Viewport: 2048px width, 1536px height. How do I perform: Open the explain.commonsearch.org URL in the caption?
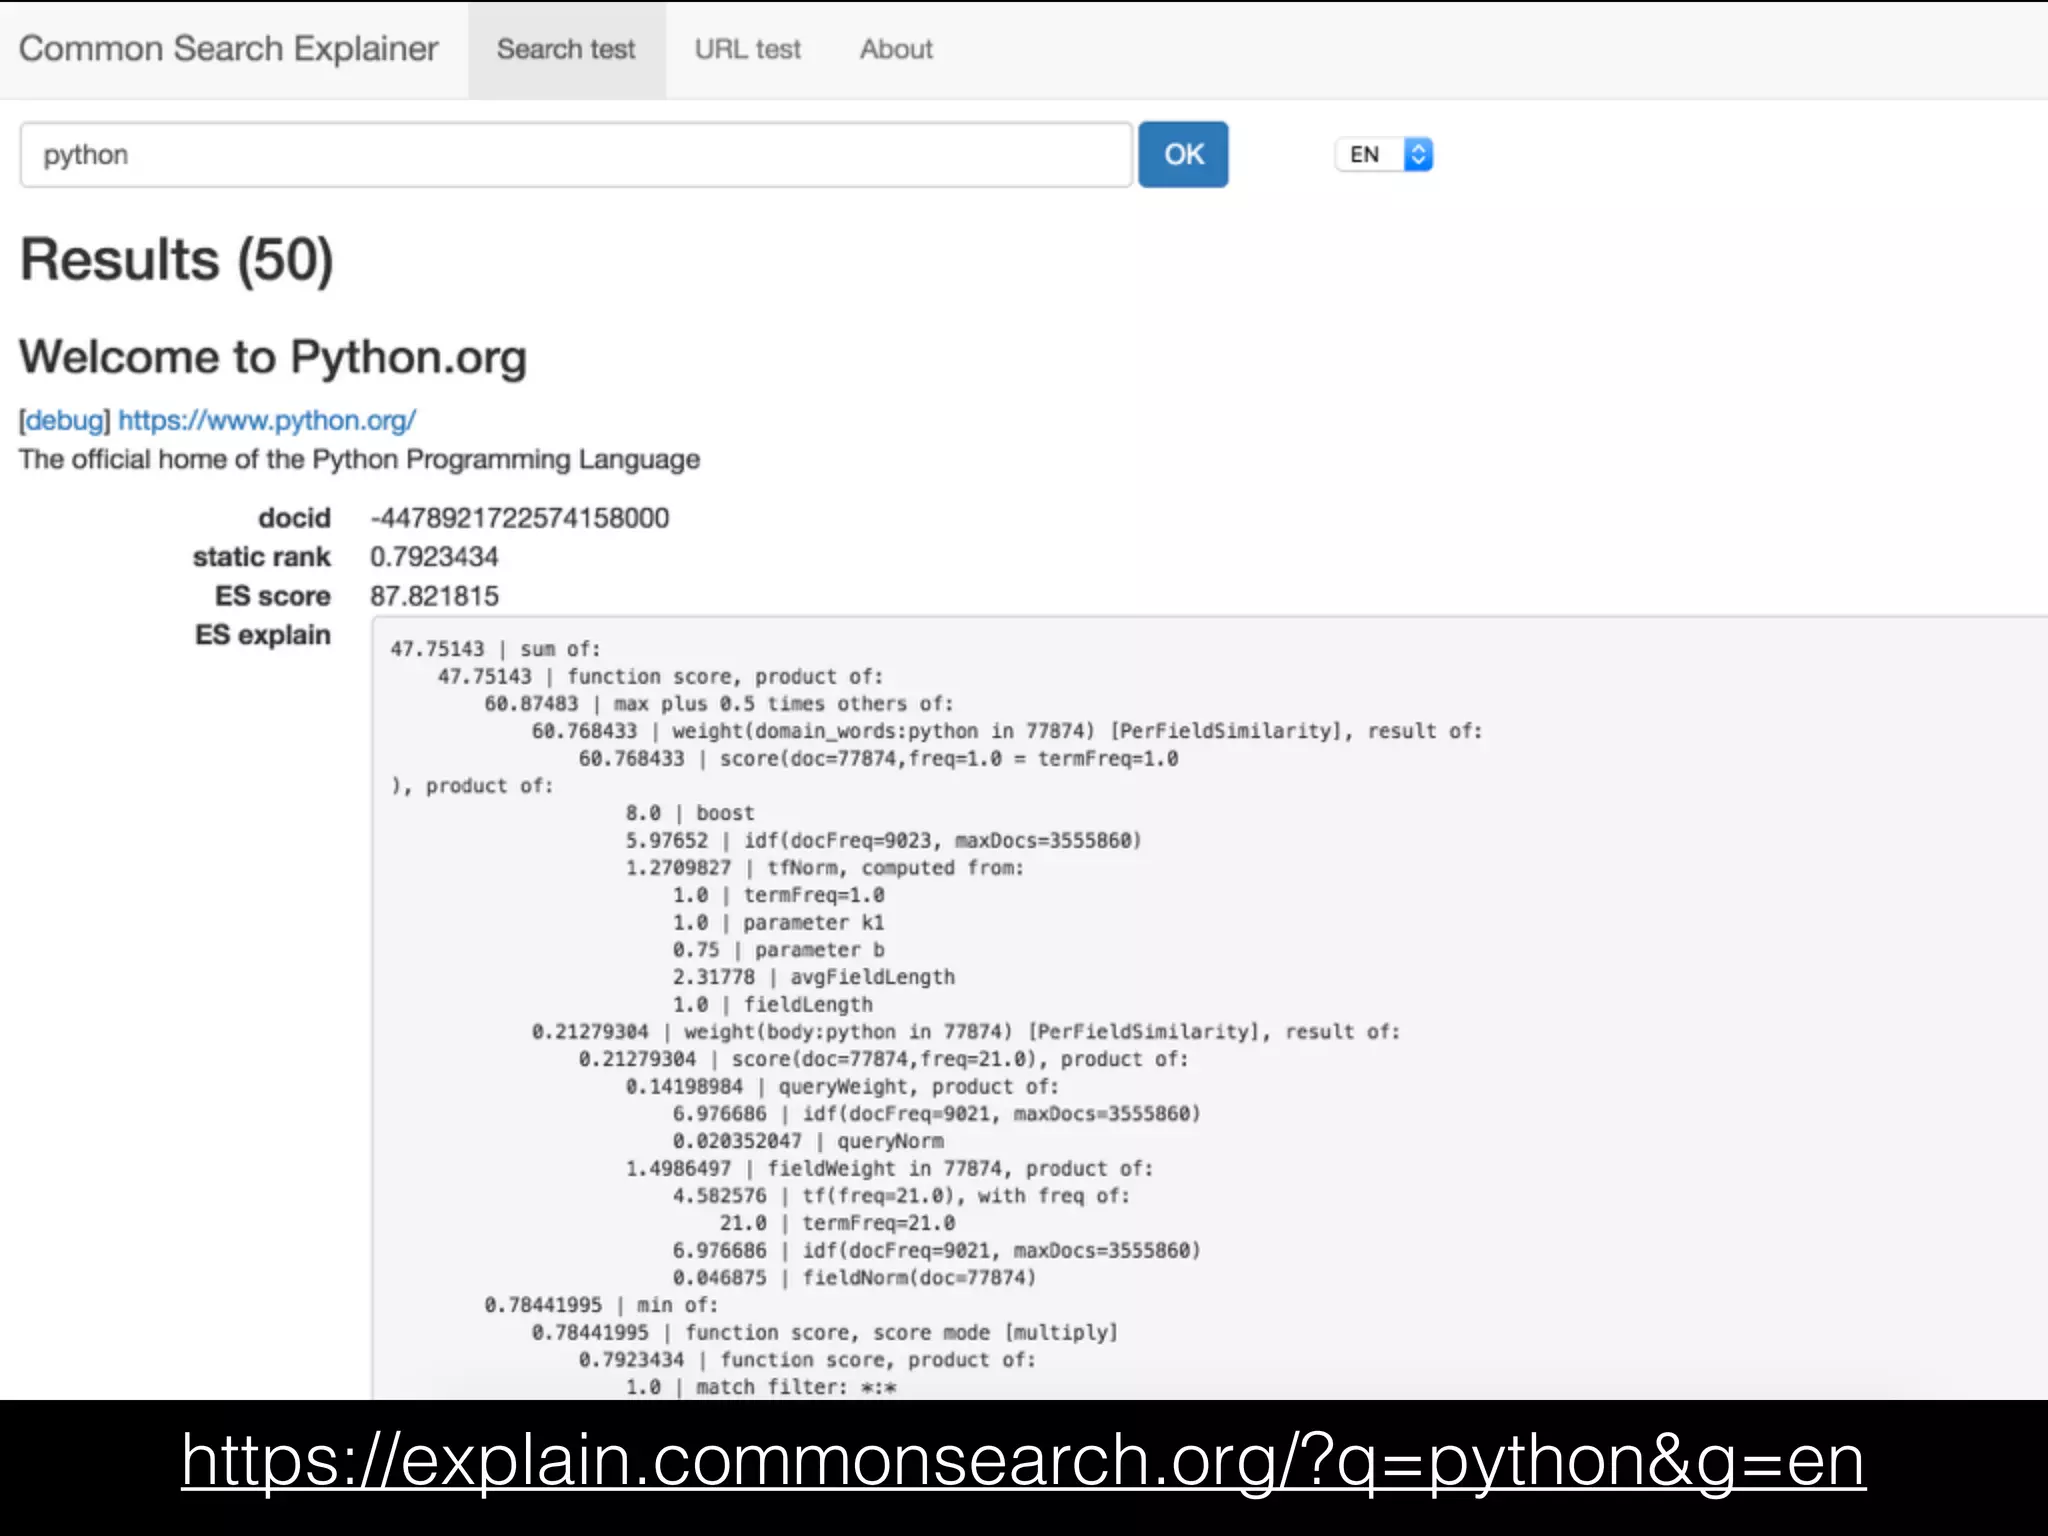pyautogui.click(x=1023, y=1462)
